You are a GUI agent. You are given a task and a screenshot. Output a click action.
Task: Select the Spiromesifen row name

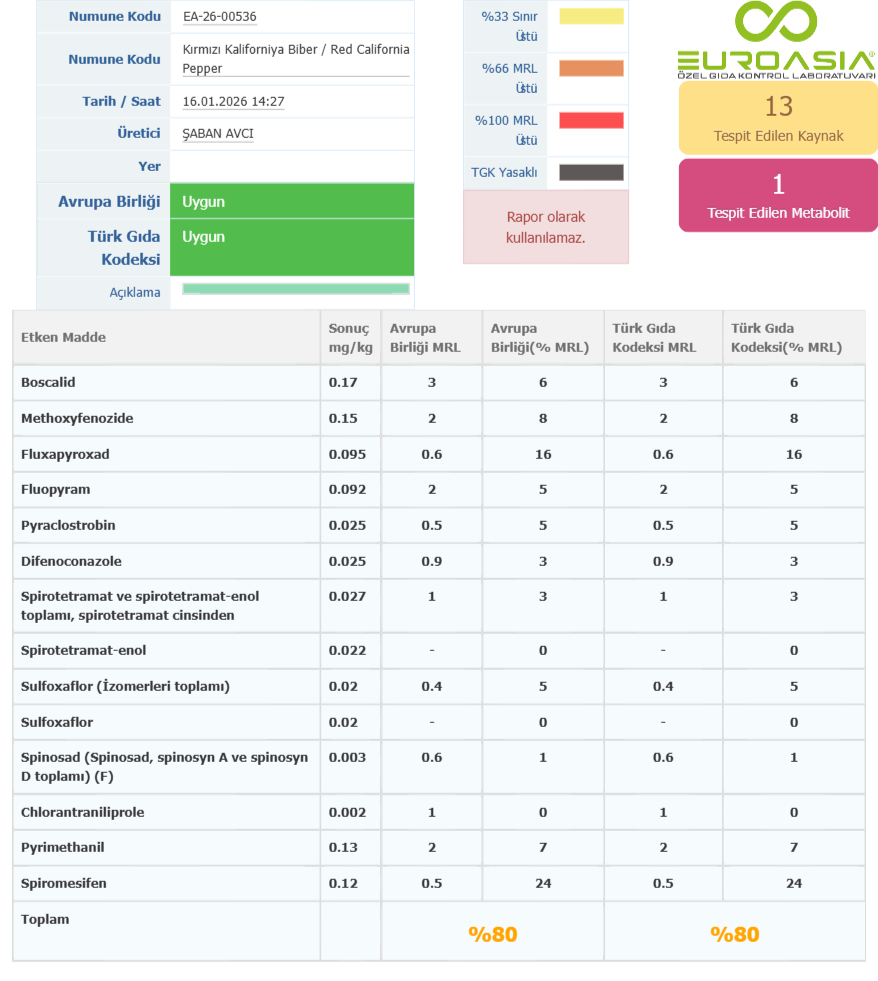coord(63,884)
